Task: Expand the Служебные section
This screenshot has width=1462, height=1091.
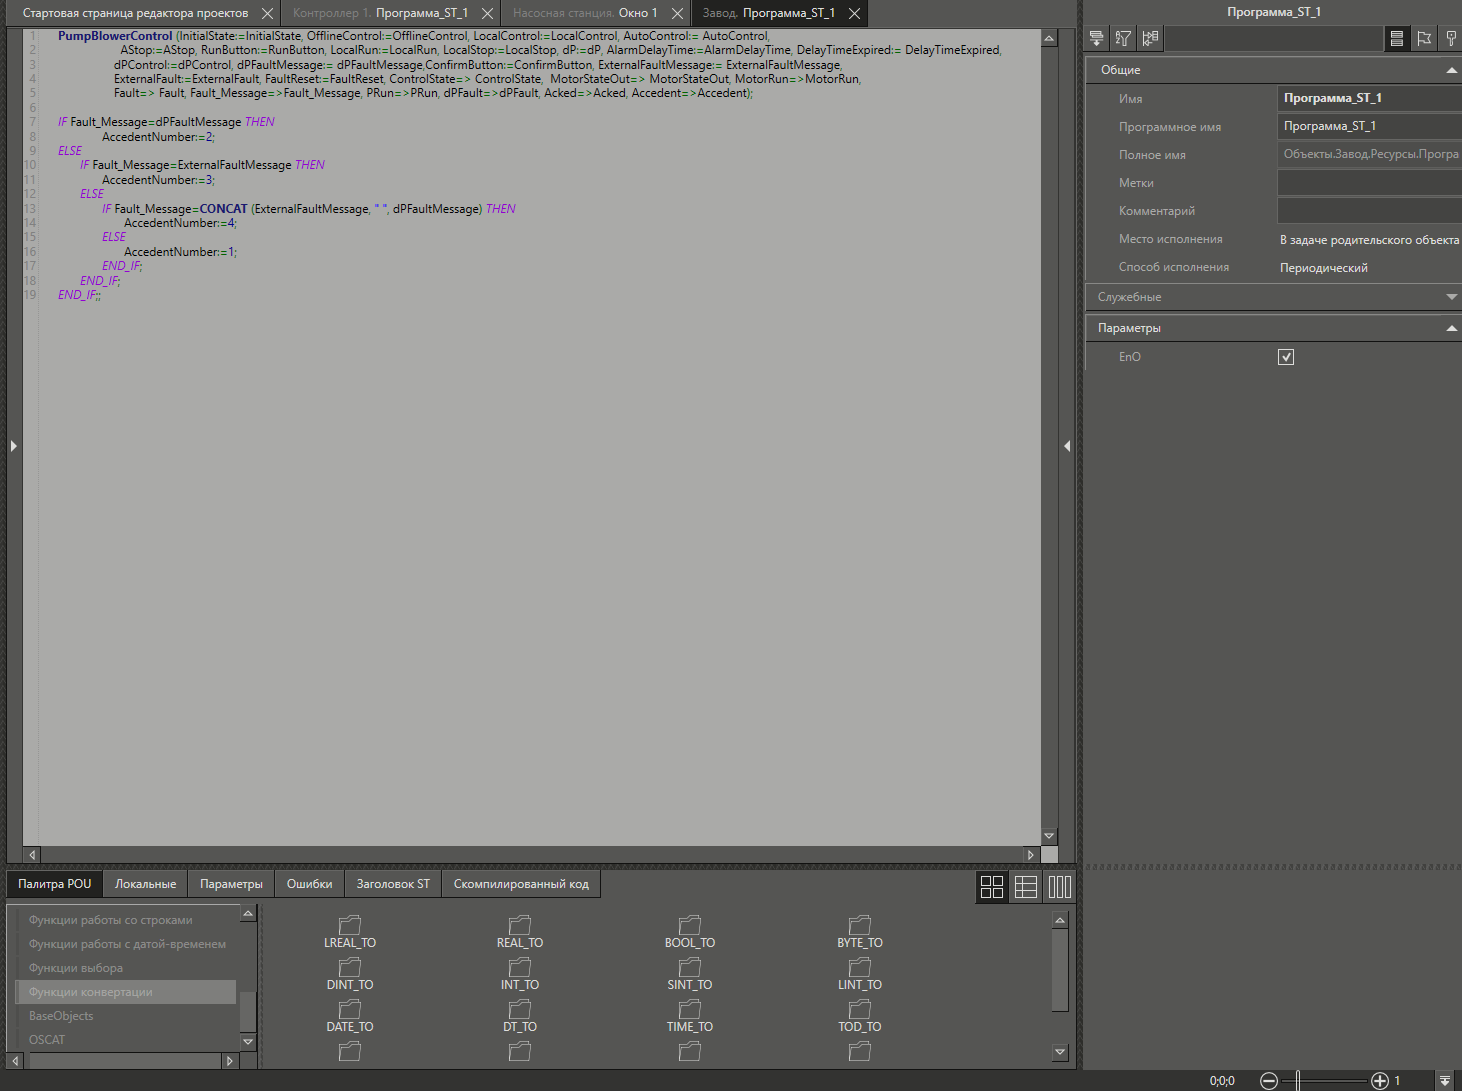Action: [x=1451, y=297]
